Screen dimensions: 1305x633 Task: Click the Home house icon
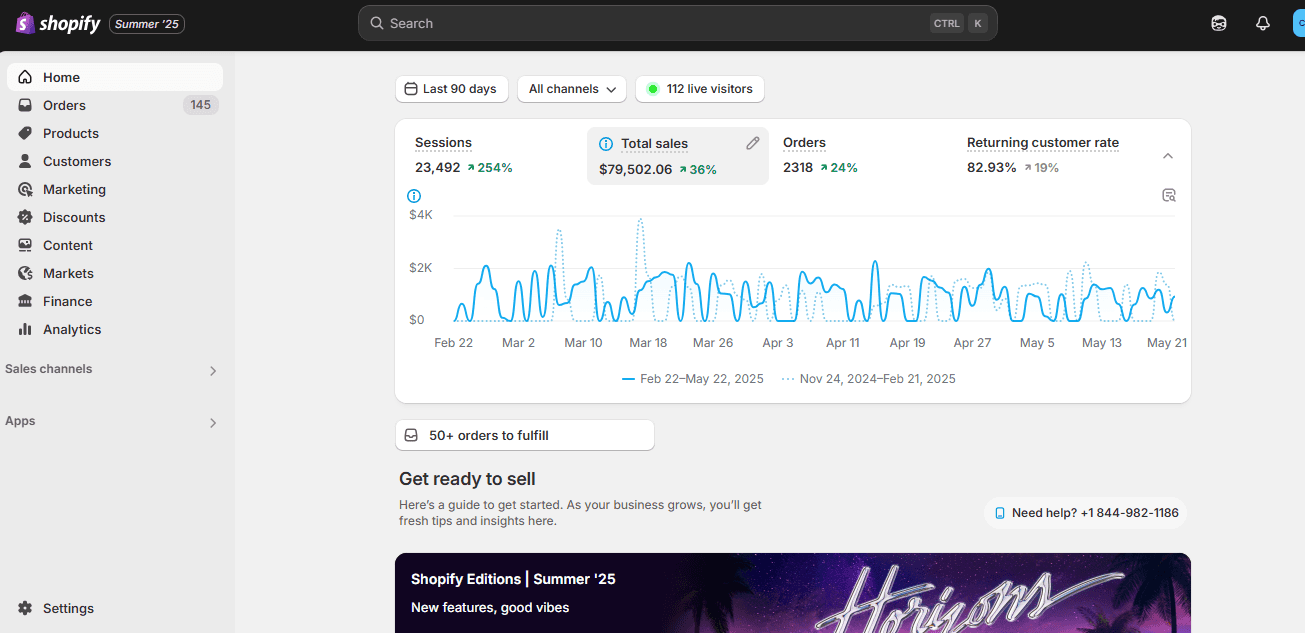25,77
